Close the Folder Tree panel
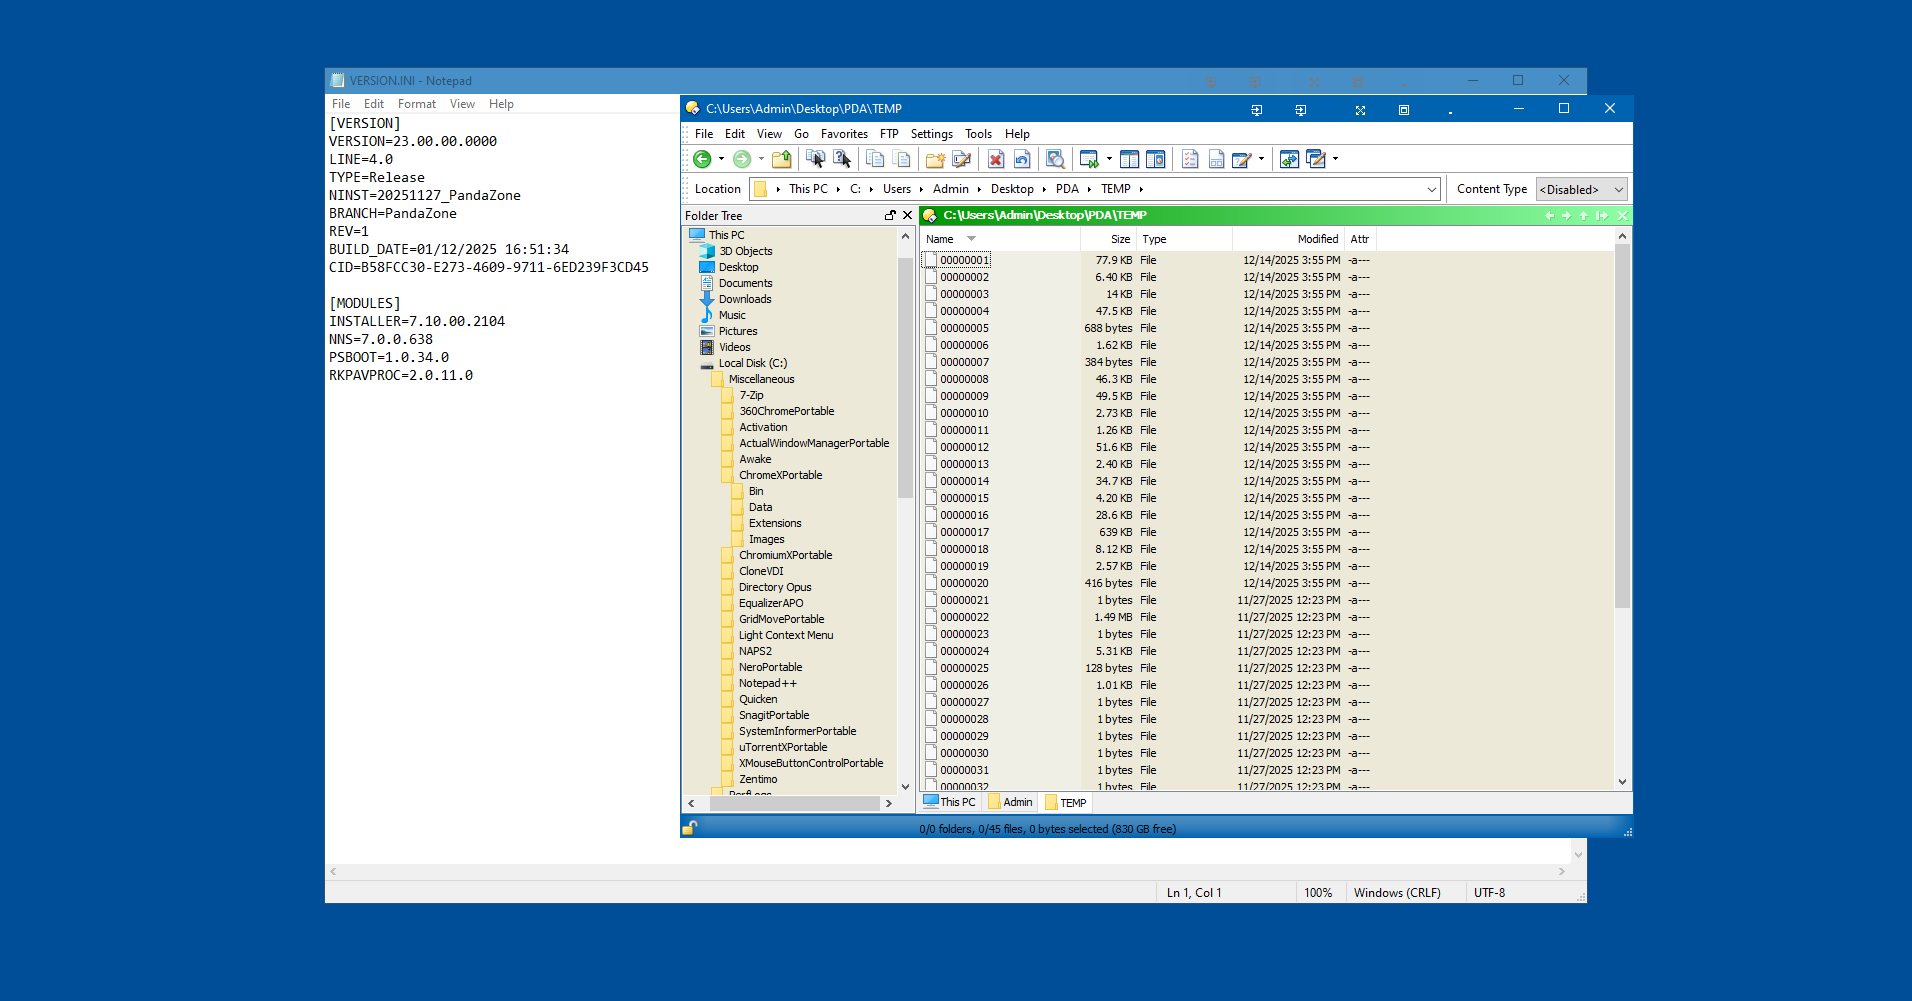The image size is (1912, 1001). (x=908, y=216)
